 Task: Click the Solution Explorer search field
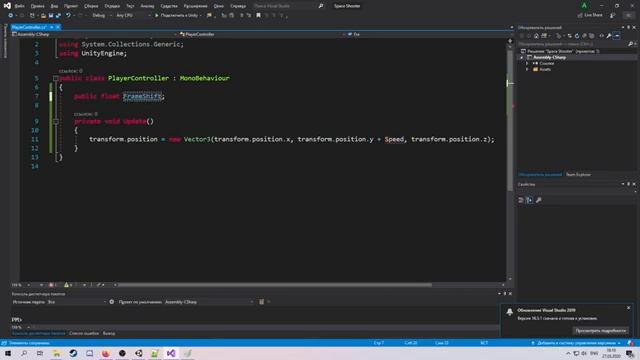(x=573, y=44)
